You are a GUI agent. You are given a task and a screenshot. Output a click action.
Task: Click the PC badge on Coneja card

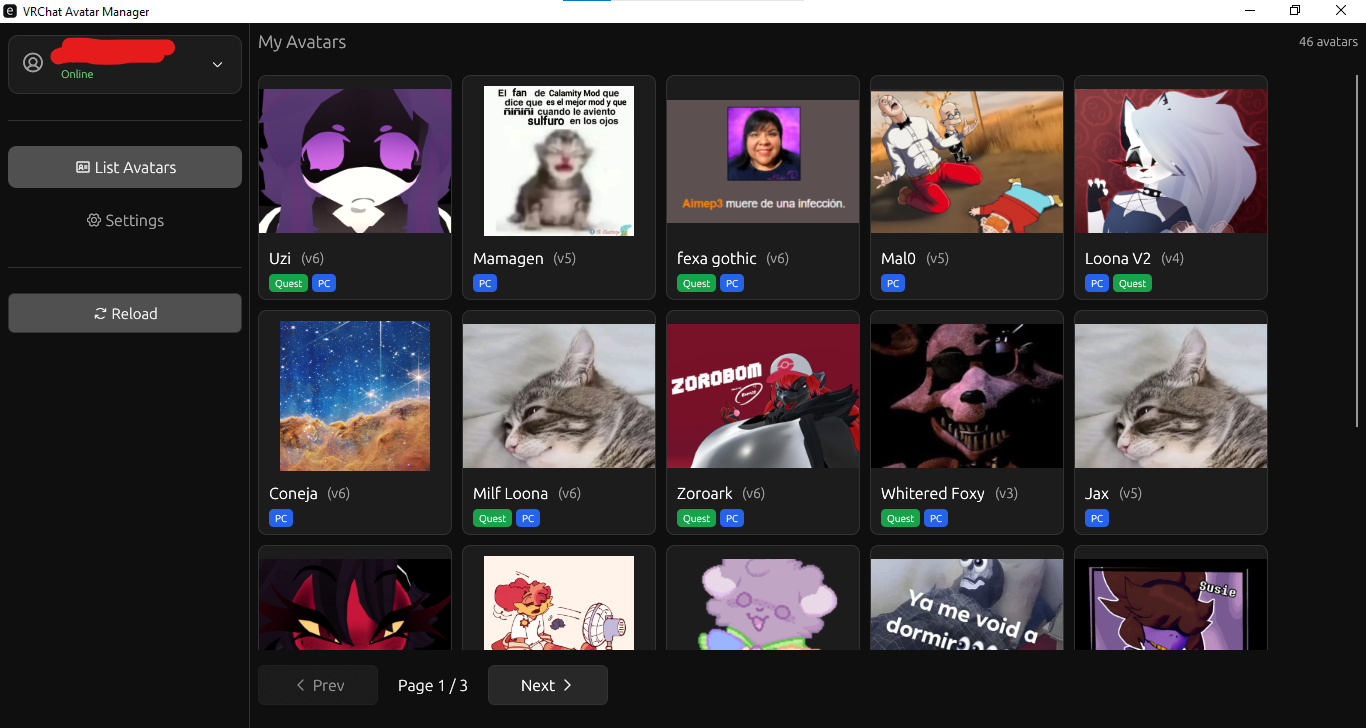[281, 518]
